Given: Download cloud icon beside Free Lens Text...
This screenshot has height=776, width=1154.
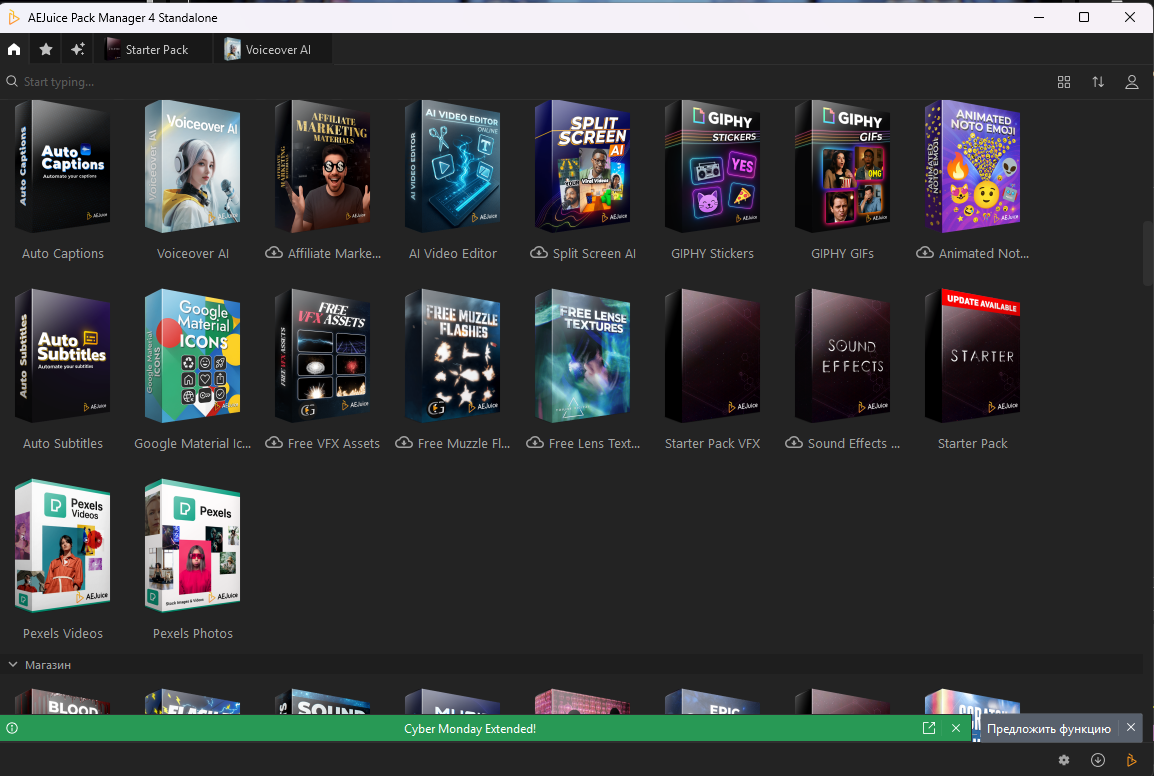Looking at the screenshot, I should click(535, 442).
